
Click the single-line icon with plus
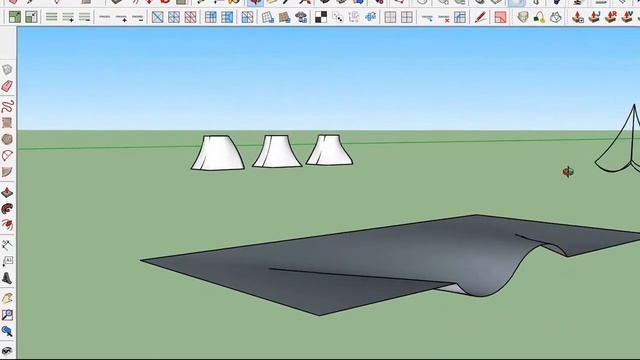click(x=121, y=17)
